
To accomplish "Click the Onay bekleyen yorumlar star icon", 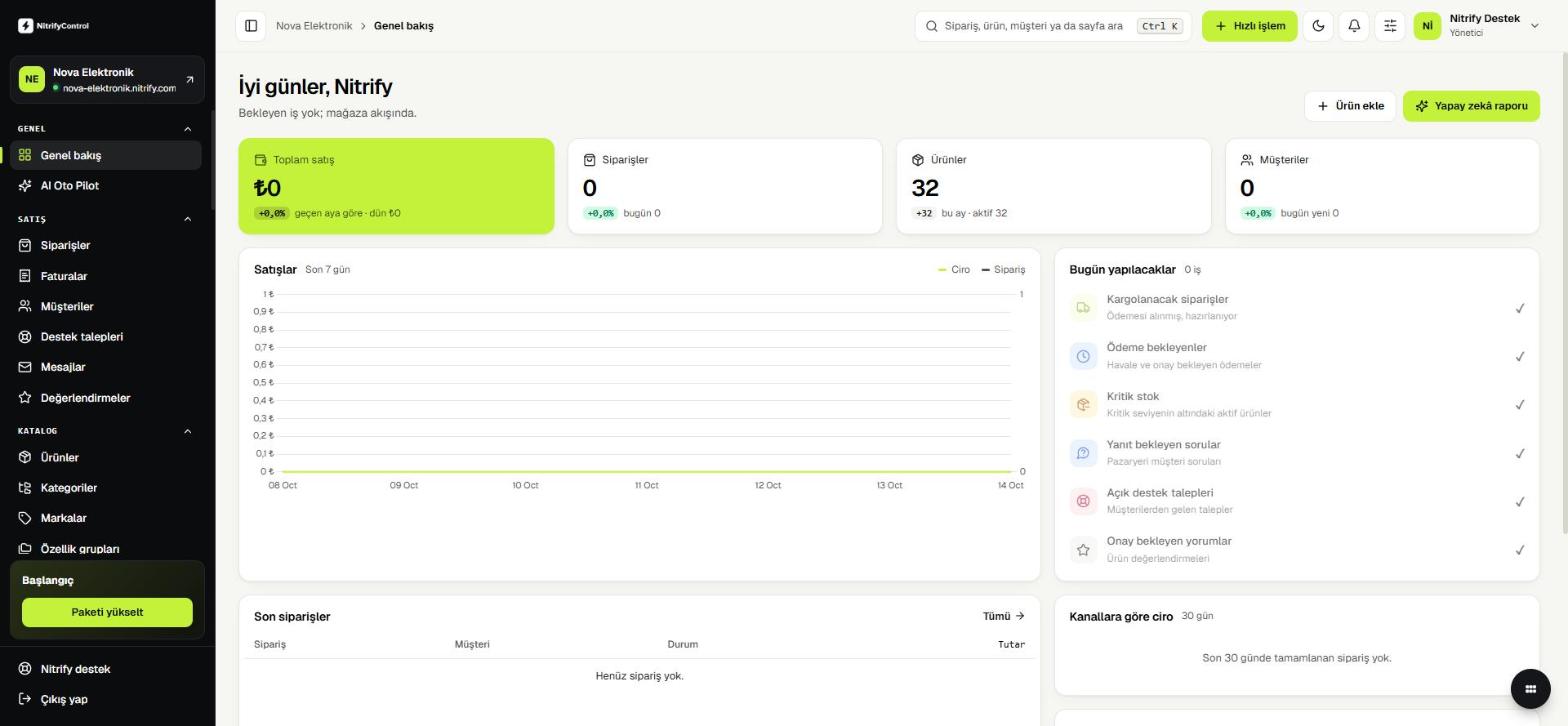I will (1083, 549).
